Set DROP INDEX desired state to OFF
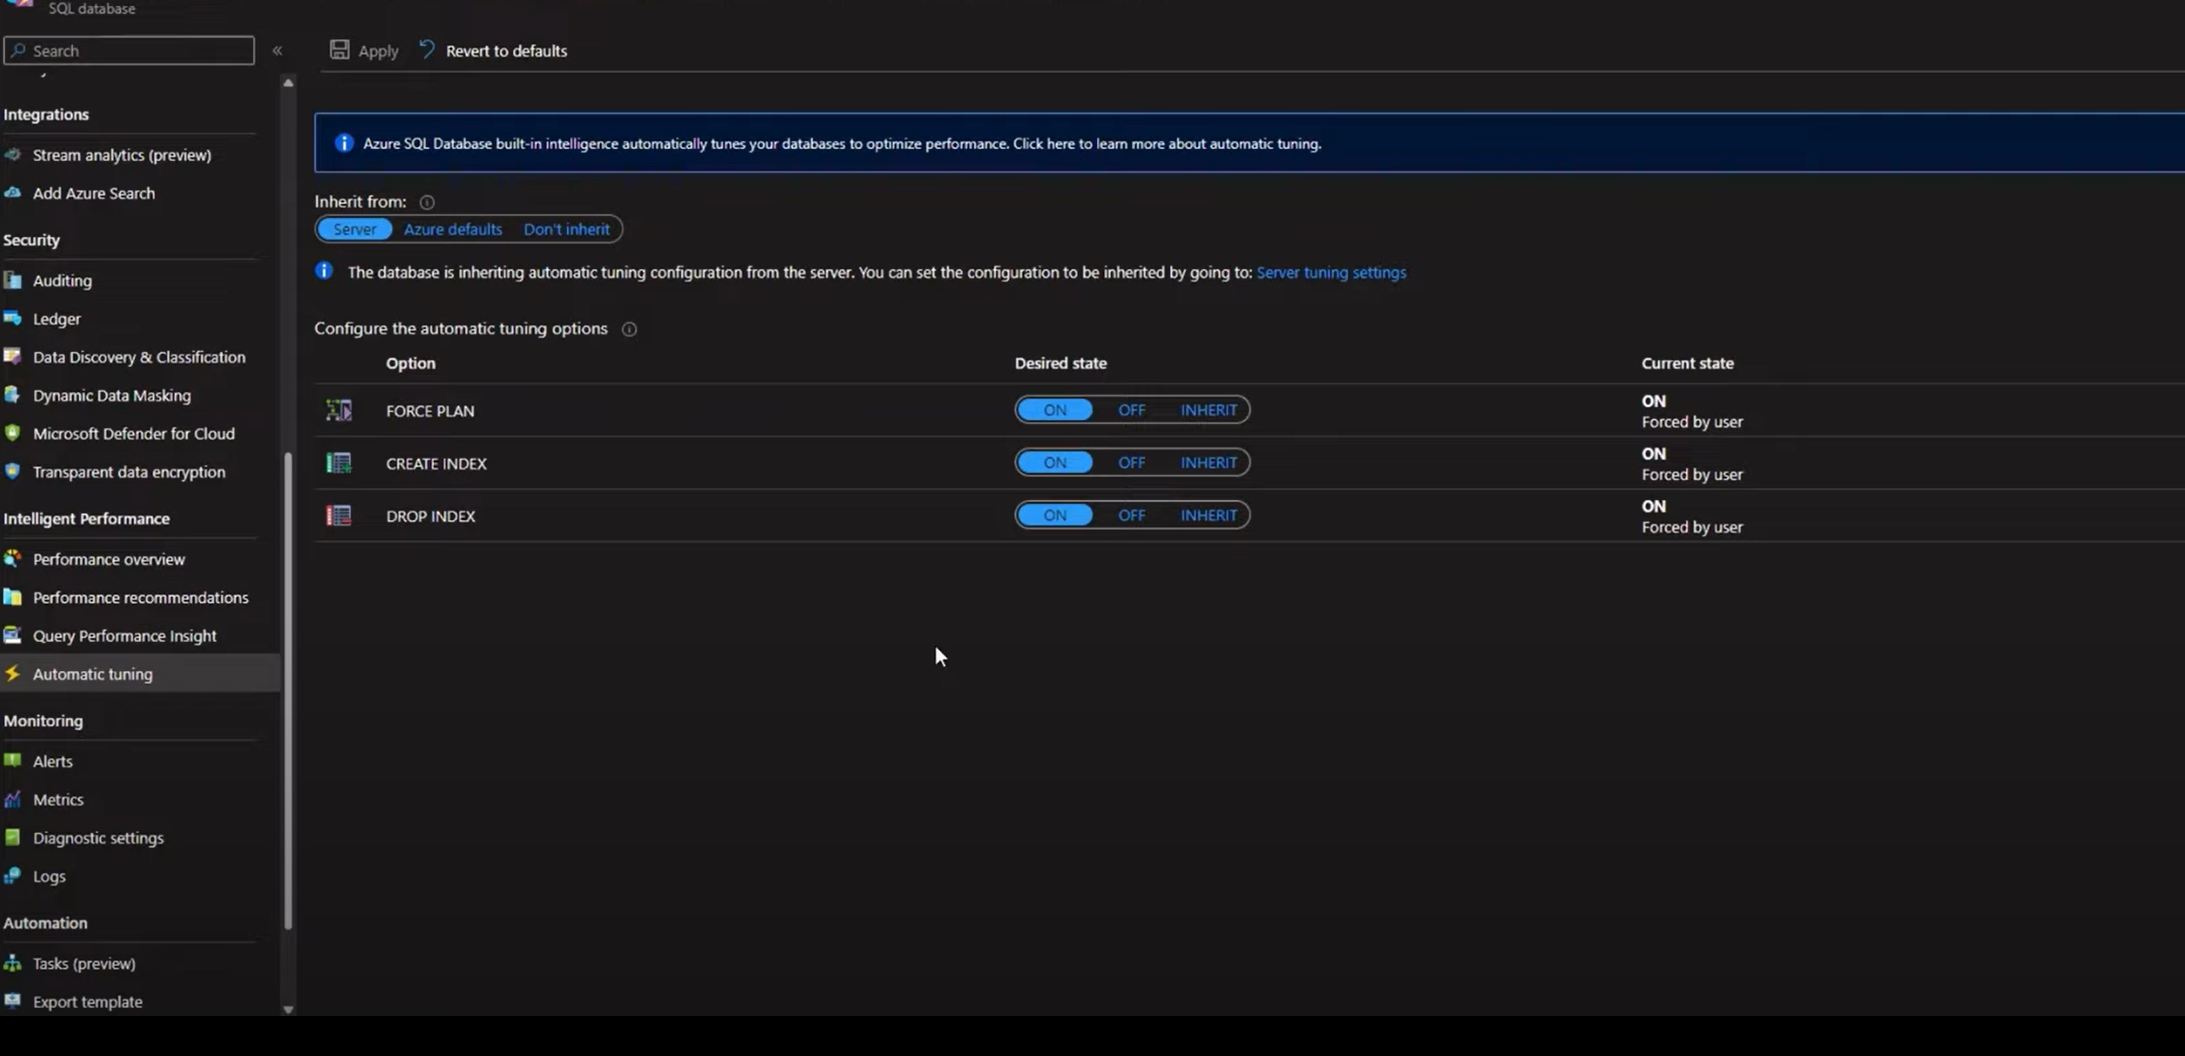Viewport: 2185px width, 1056px height. (x=1132, y=515)
